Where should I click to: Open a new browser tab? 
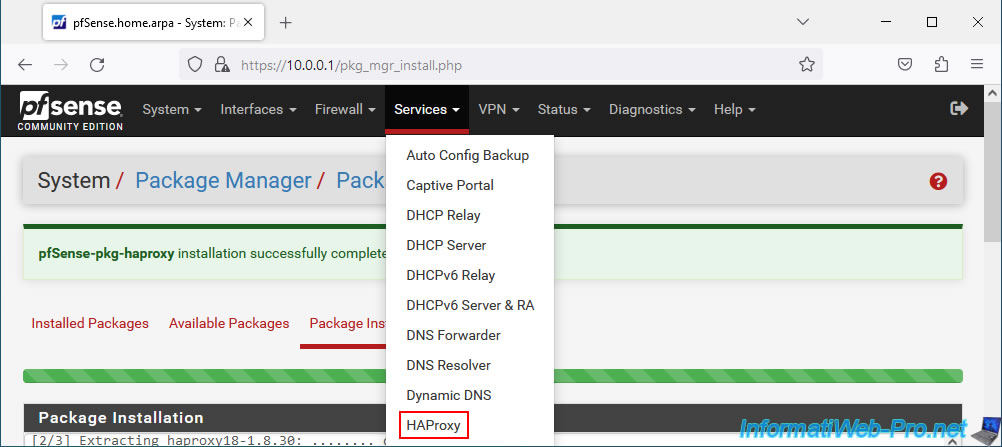tap(286, 23)
